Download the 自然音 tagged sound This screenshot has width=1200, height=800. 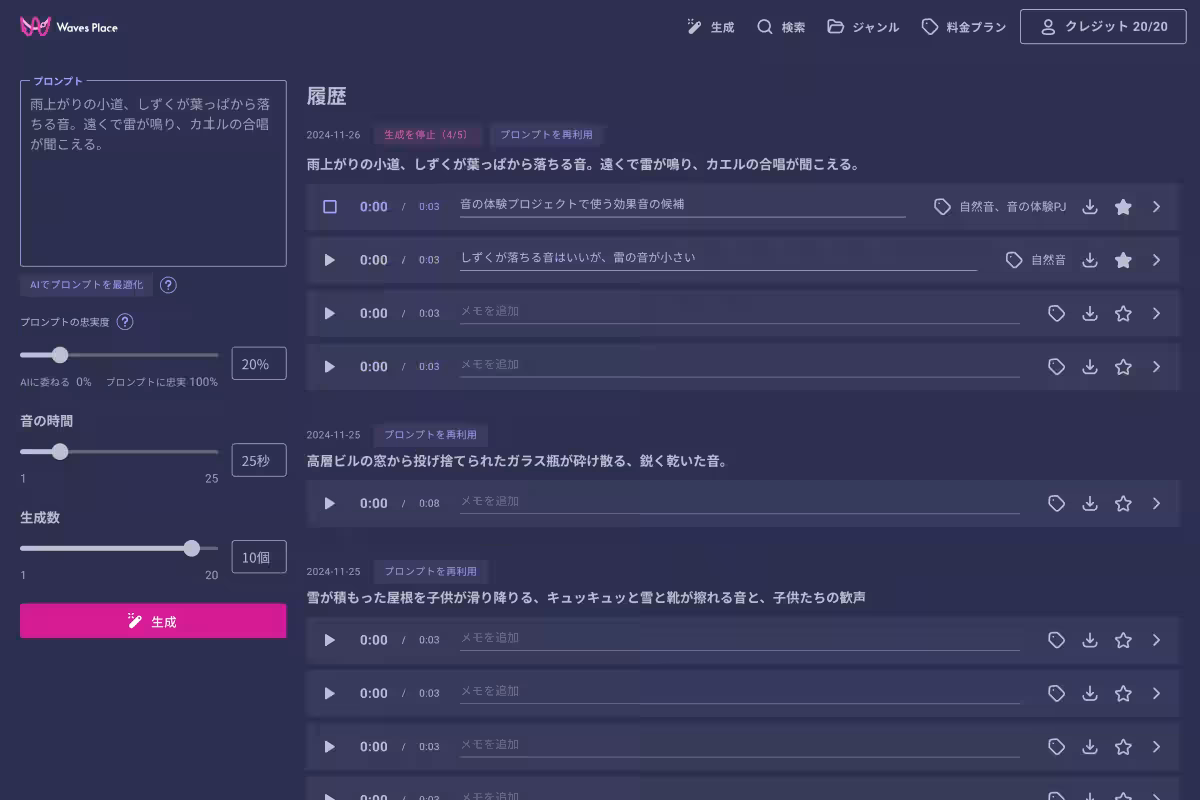click(x=1089, y=259)
